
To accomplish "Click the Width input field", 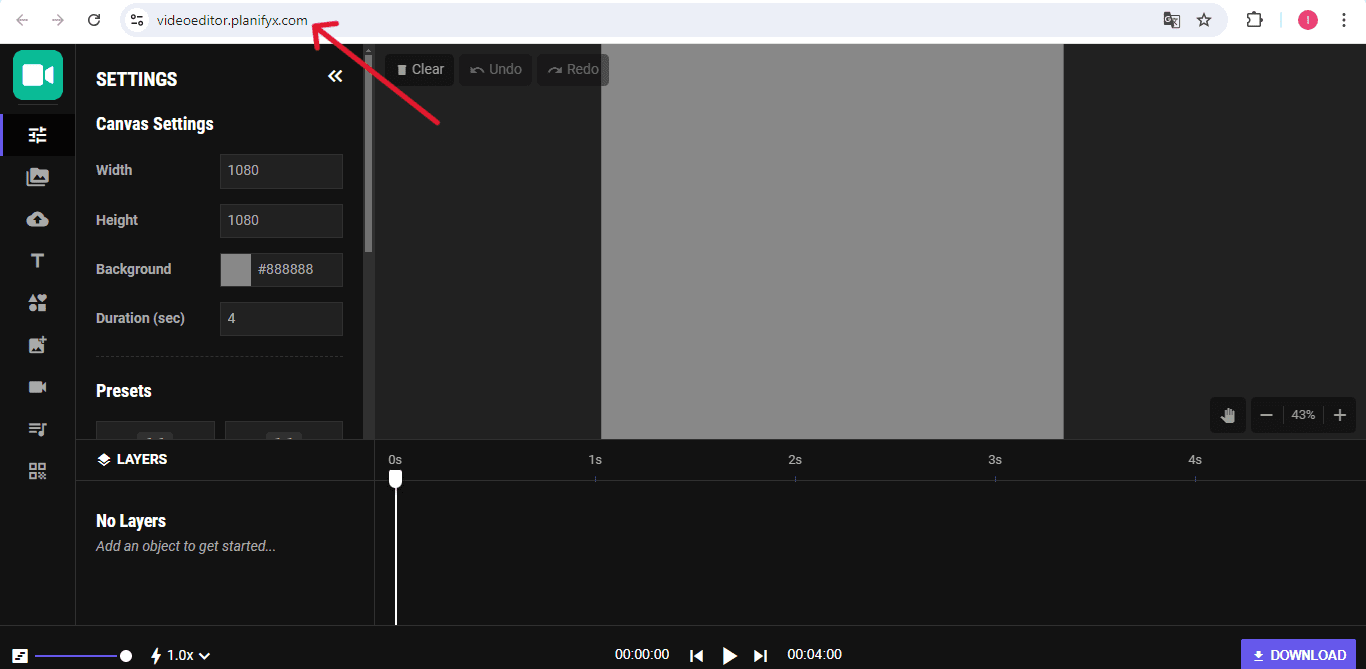I will click(281, 171).
